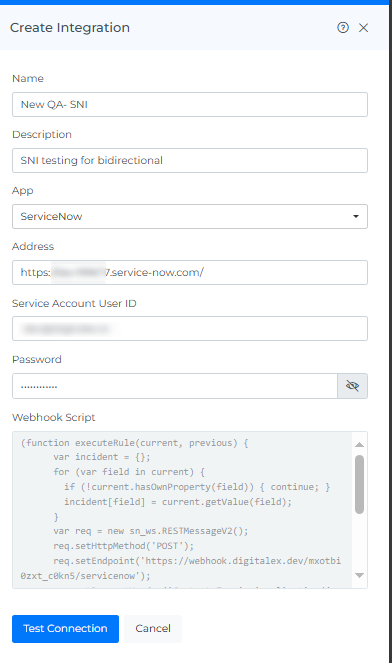The height and width of the screenshot is (663, 392).
Task: Open the ServiceNow app selector
Action: click(x=189, y=216)
